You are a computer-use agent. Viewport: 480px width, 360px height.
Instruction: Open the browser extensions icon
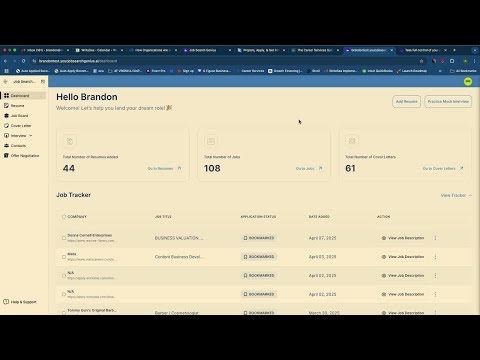[452, 61]
